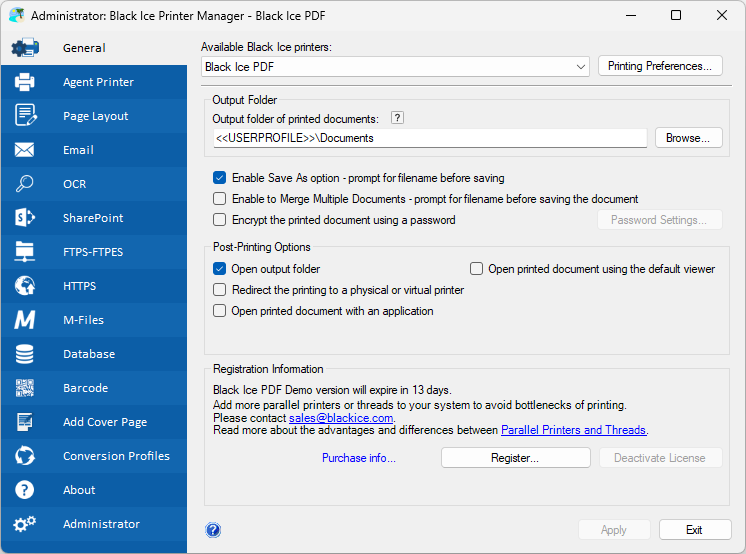Click the Register button

pyautogui.click(x=515, y=458)
